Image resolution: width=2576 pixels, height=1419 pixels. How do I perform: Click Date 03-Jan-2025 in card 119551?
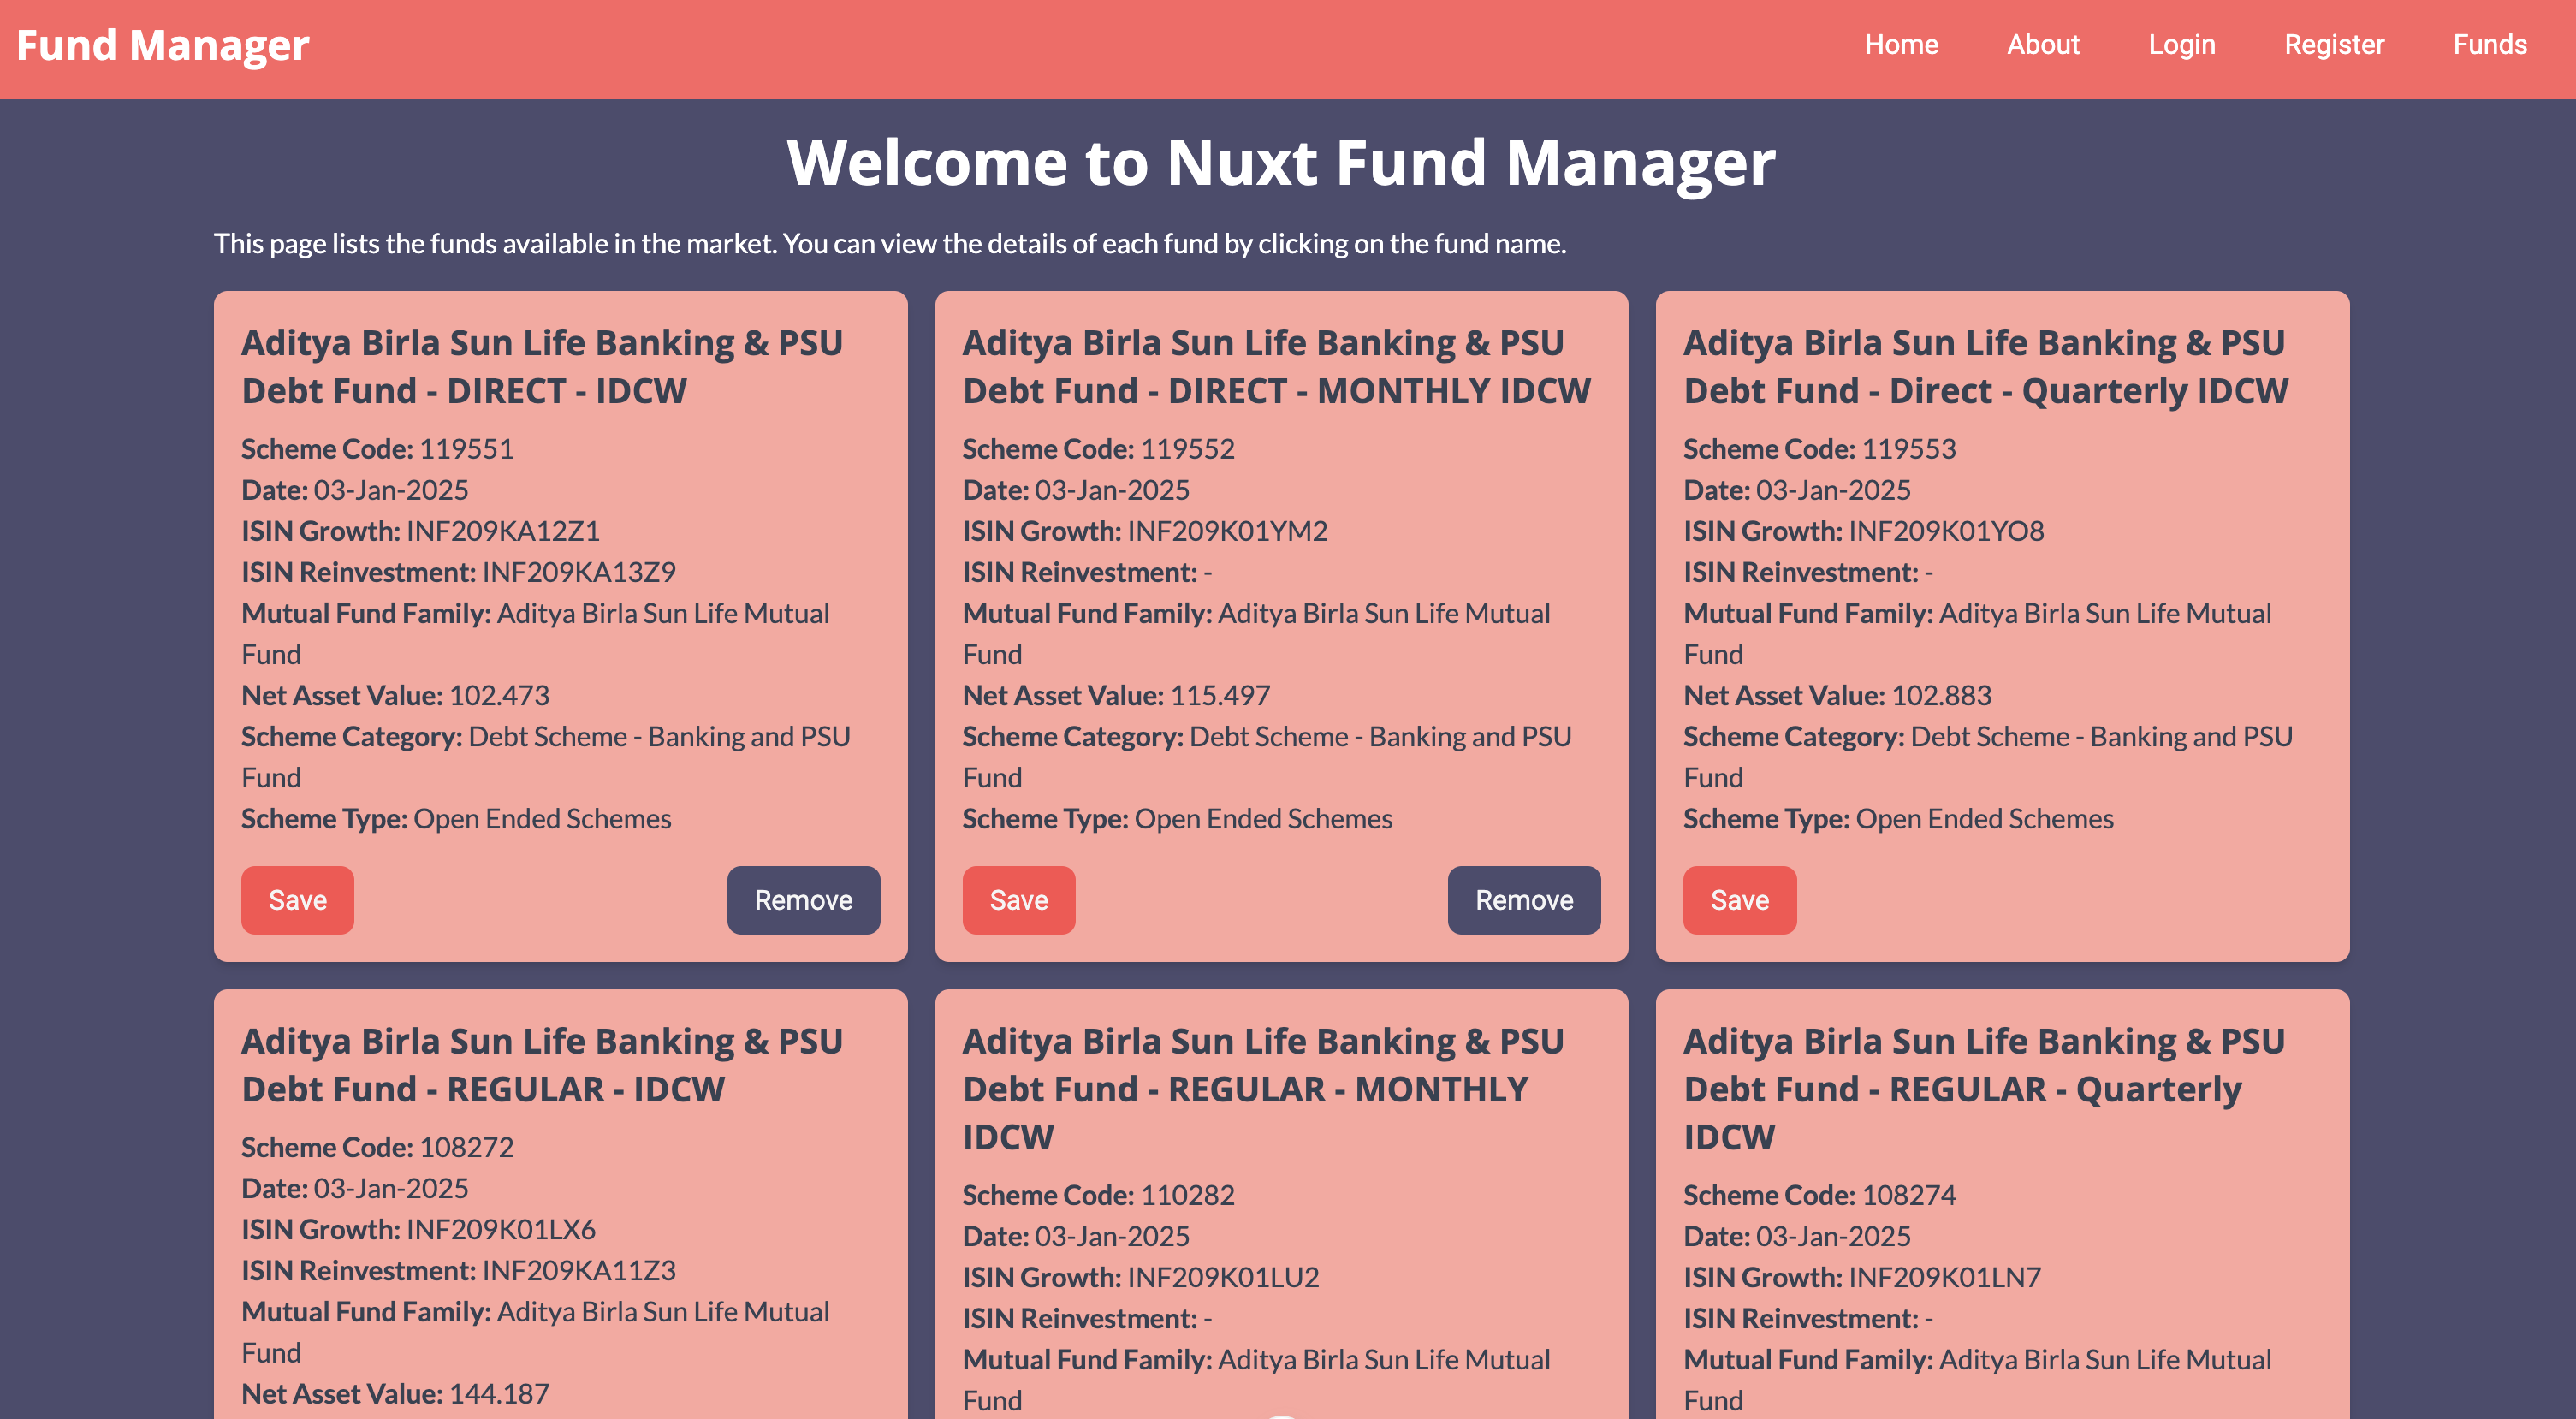355,490
